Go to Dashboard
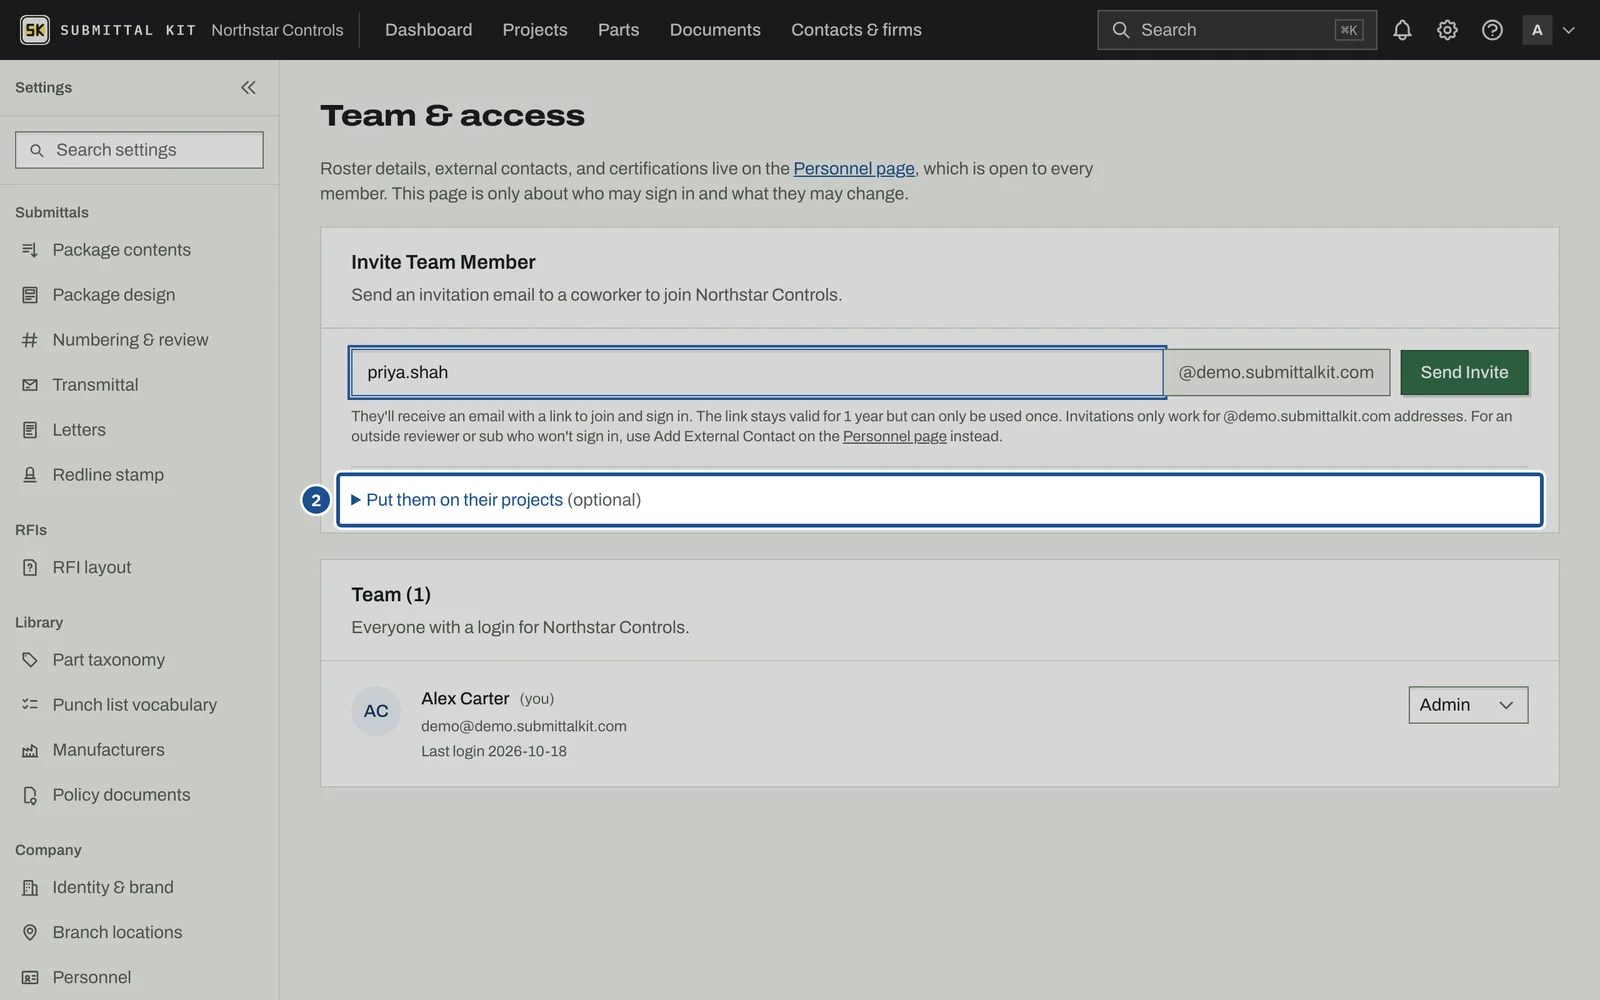The height and width of the screenshot is (1000, 1600). click(x=428, y=30)
